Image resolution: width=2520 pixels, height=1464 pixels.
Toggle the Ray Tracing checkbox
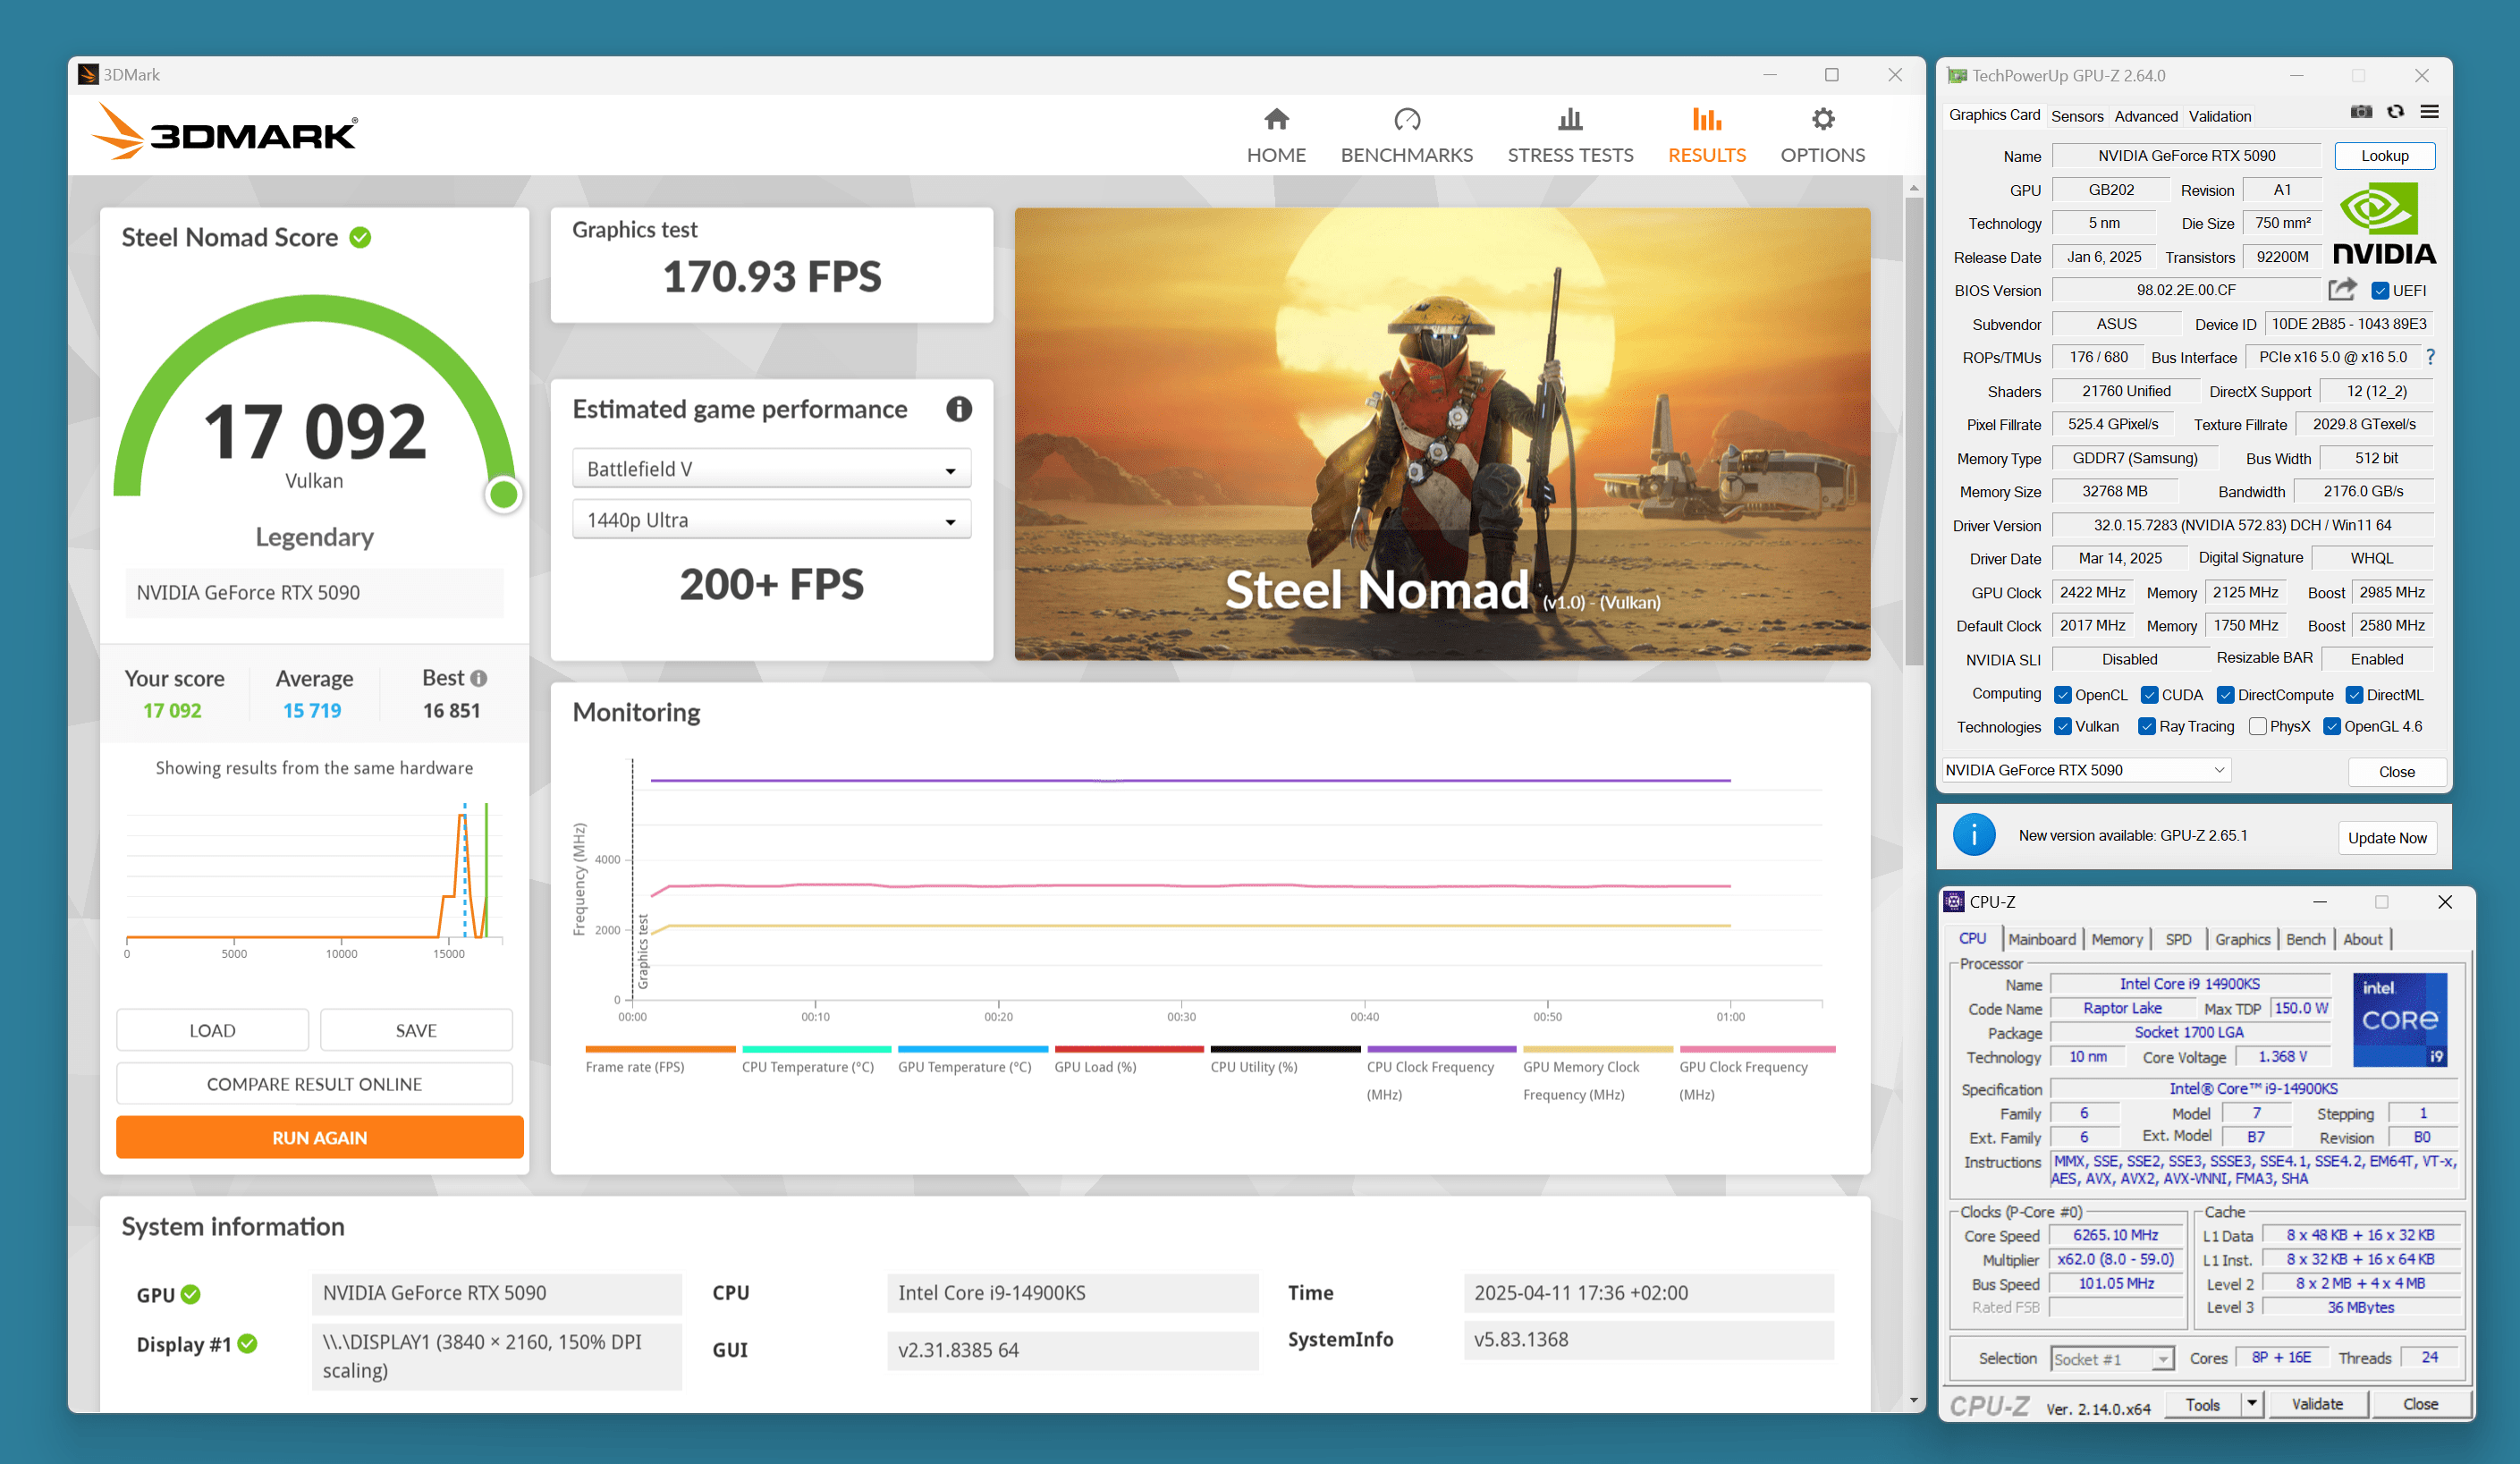coord(2146,727)
